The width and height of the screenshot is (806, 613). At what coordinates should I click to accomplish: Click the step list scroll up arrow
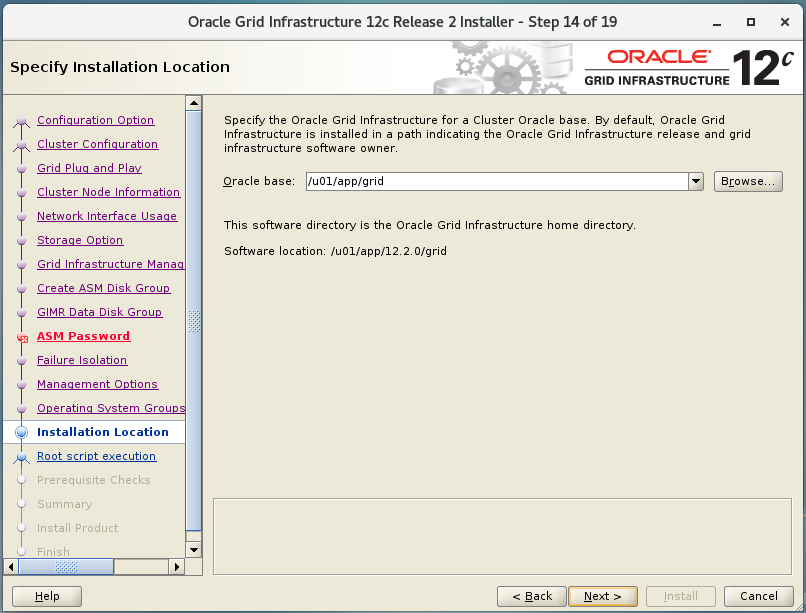tap(194, 103)
